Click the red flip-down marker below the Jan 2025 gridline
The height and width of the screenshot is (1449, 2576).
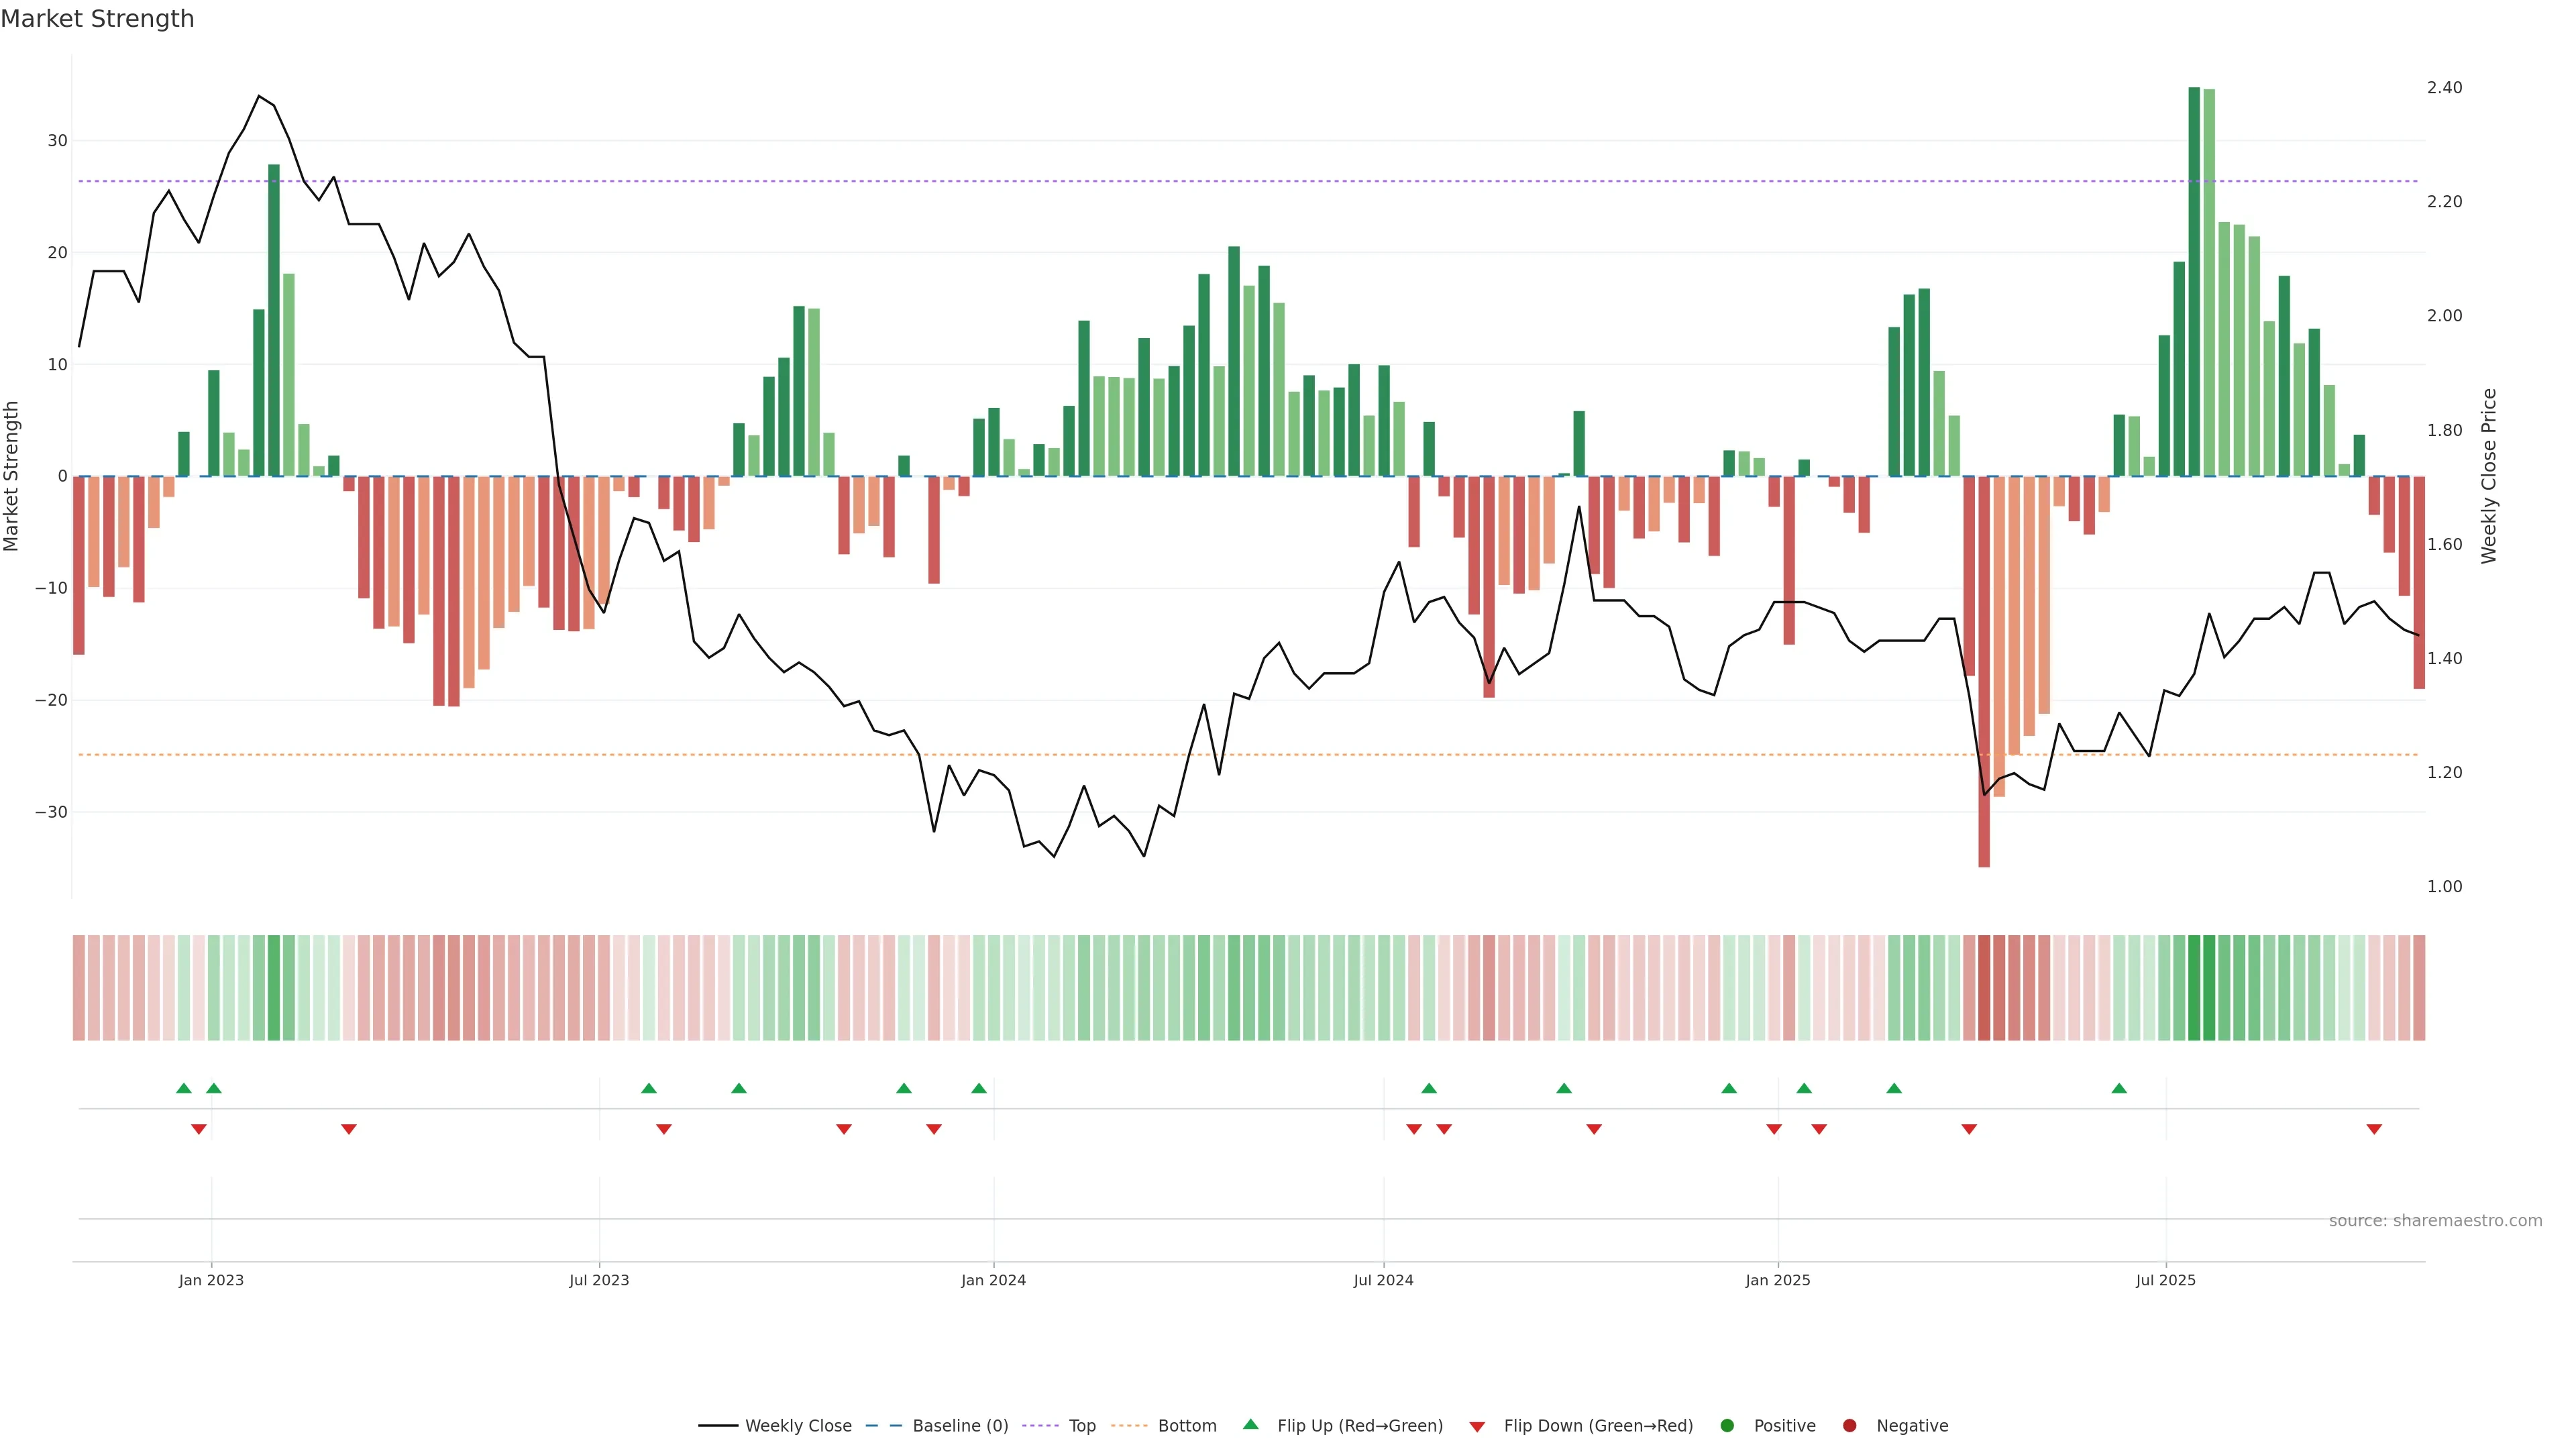click(x=1774, y=1129)
